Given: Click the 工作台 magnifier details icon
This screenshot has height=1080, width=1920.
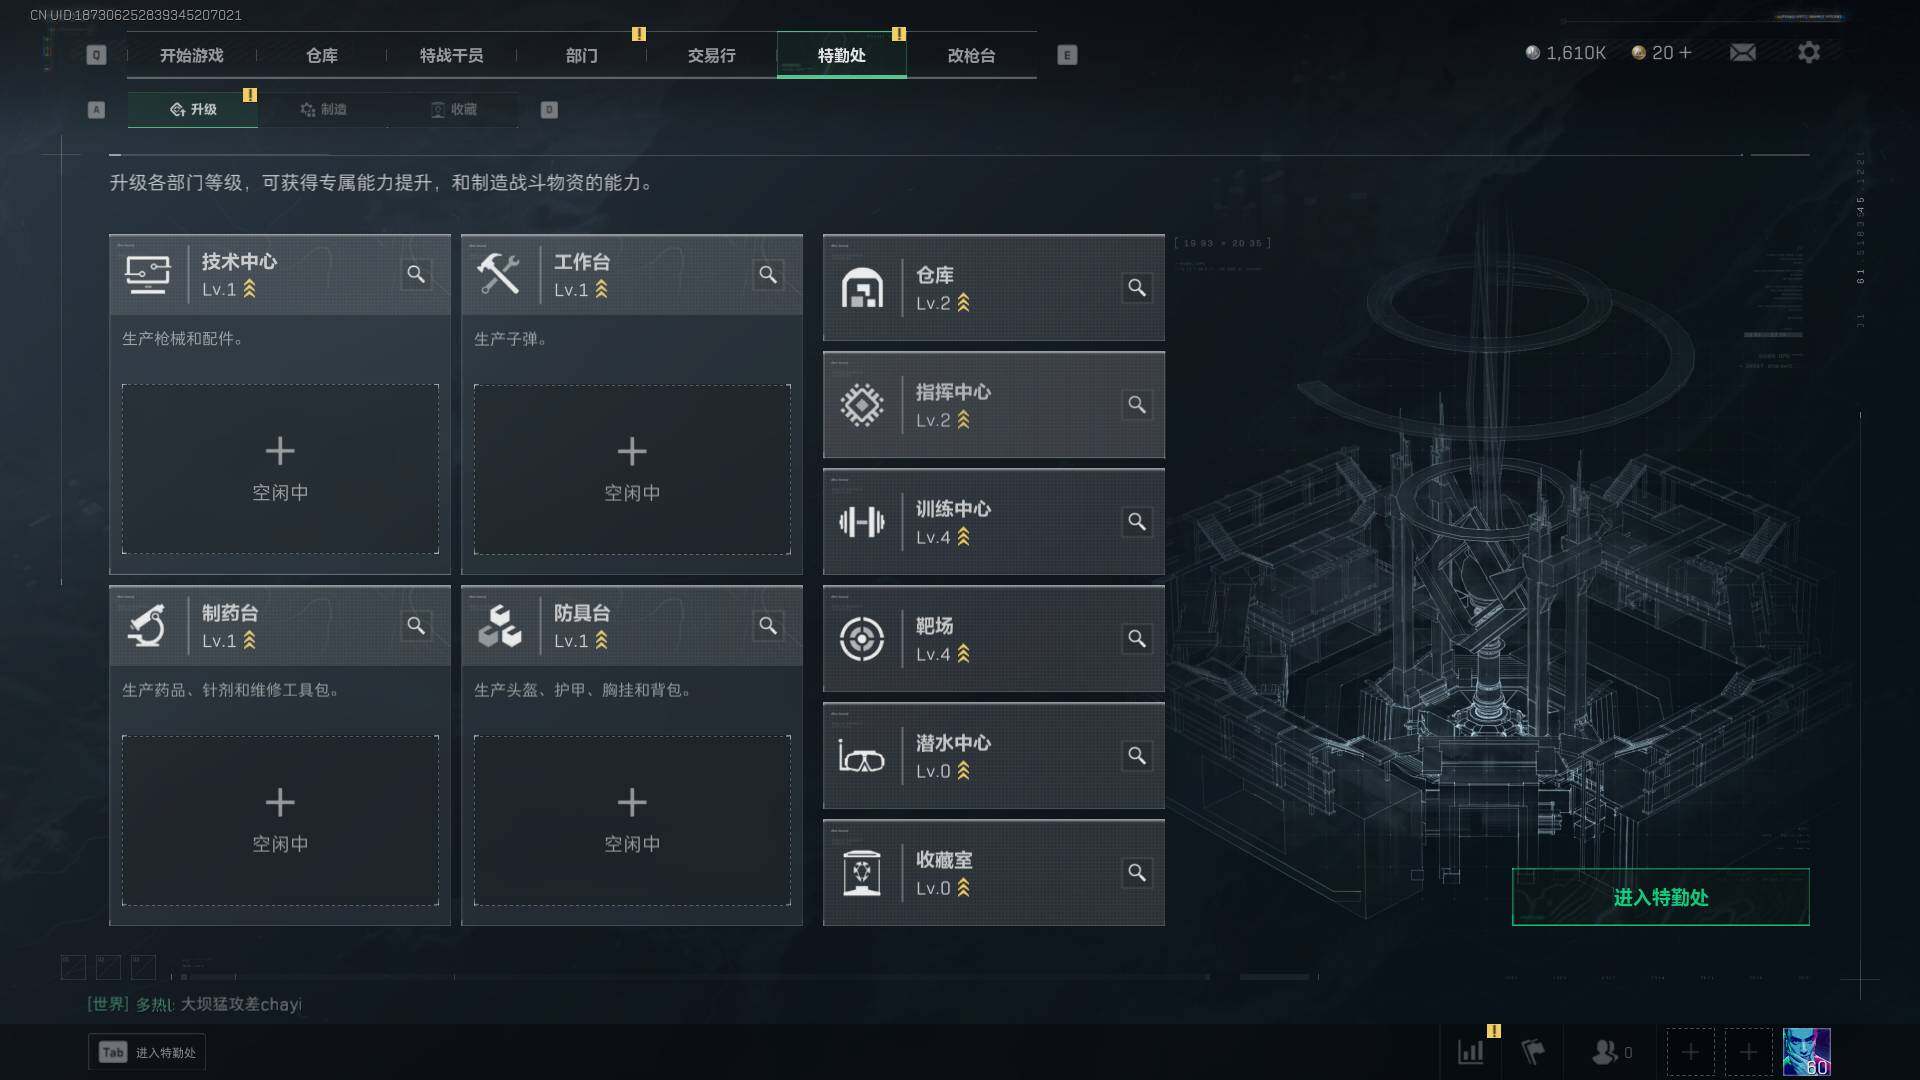Looking at the screenshot, I should 768,274.
